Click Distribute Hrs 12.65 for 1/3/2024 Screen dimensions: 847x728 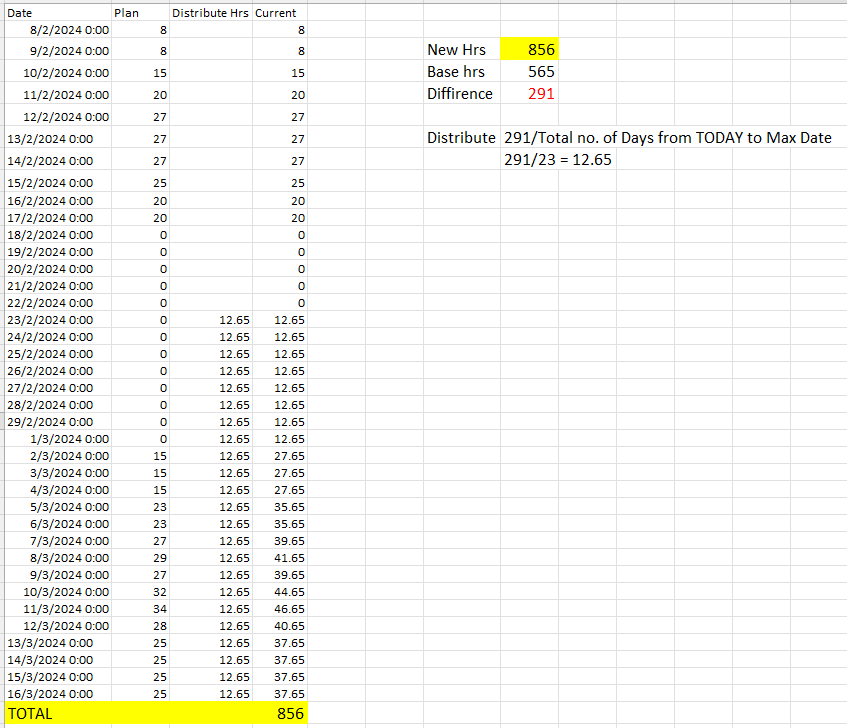coord(211,439)
